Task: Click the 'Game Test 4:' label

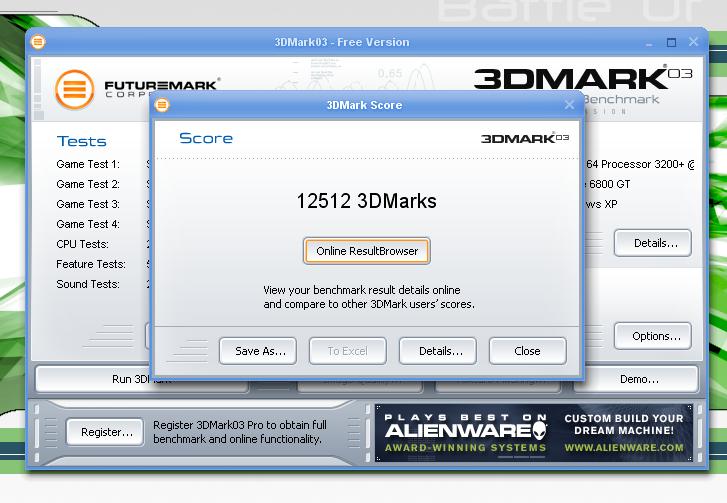Action: pyautogui.click(x=88, y=224)
